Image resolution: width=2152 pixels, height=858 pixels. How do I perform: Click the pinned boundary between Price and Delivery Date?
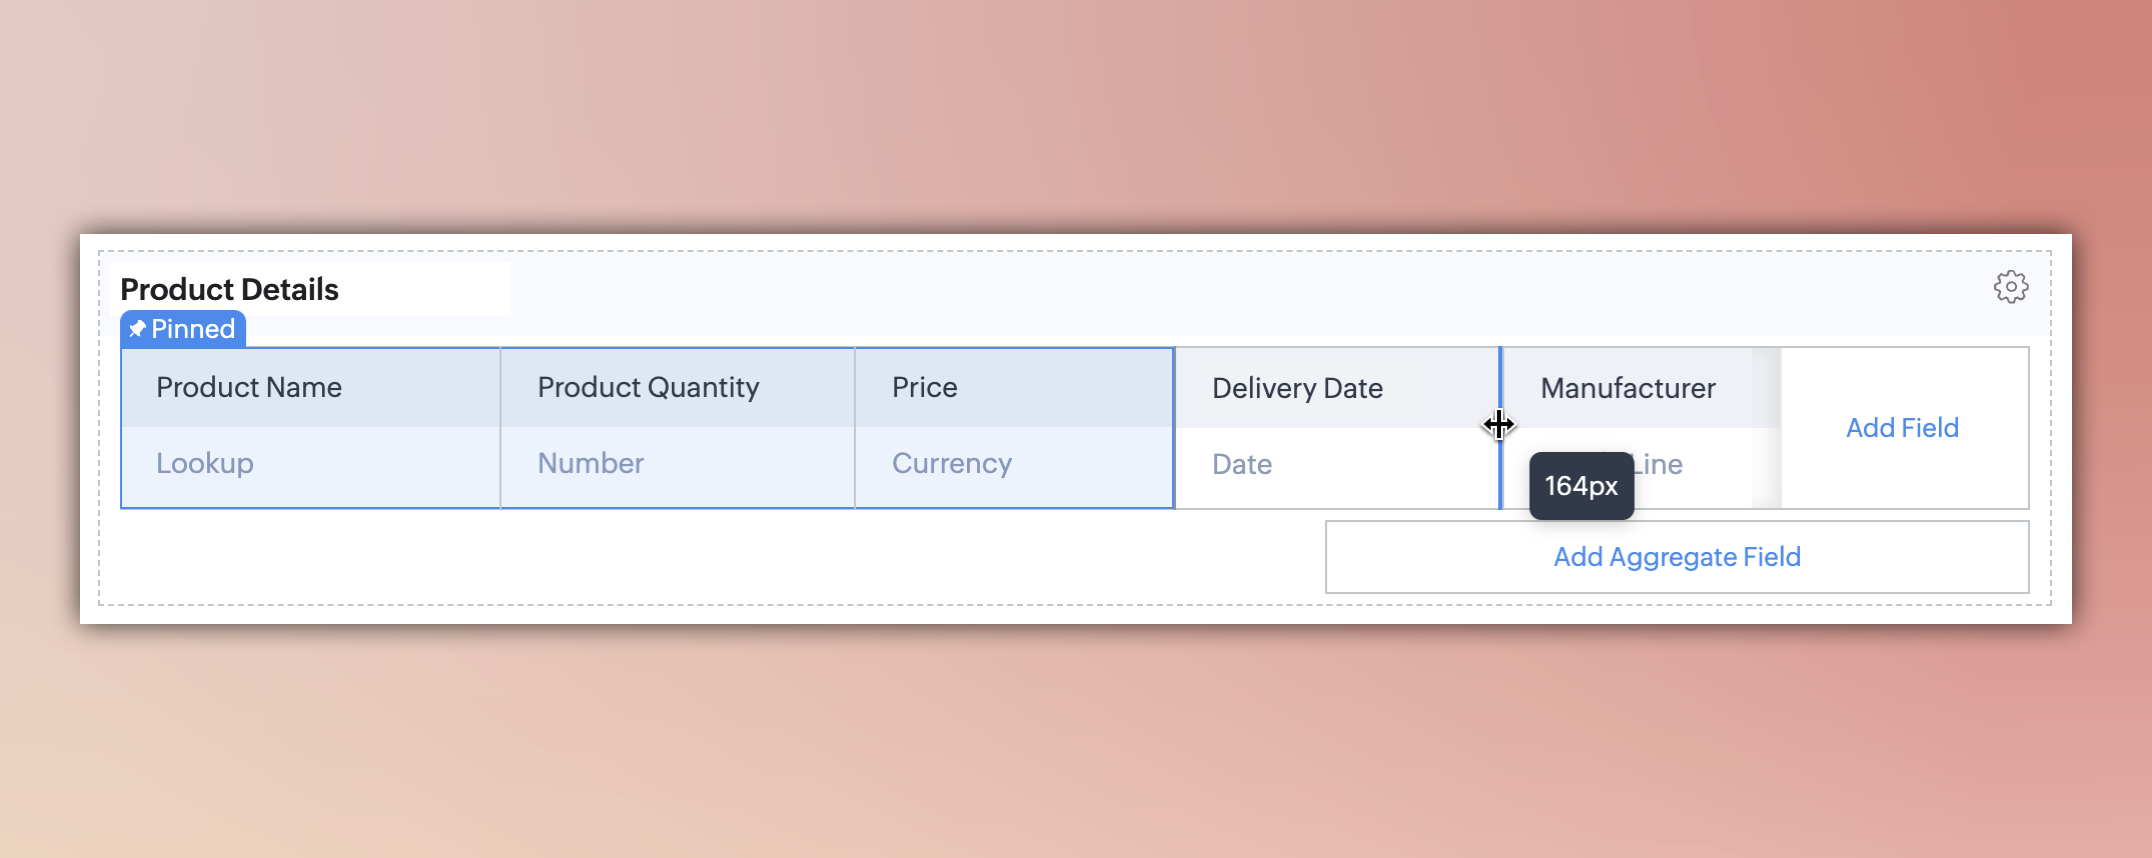point(1174,428)
